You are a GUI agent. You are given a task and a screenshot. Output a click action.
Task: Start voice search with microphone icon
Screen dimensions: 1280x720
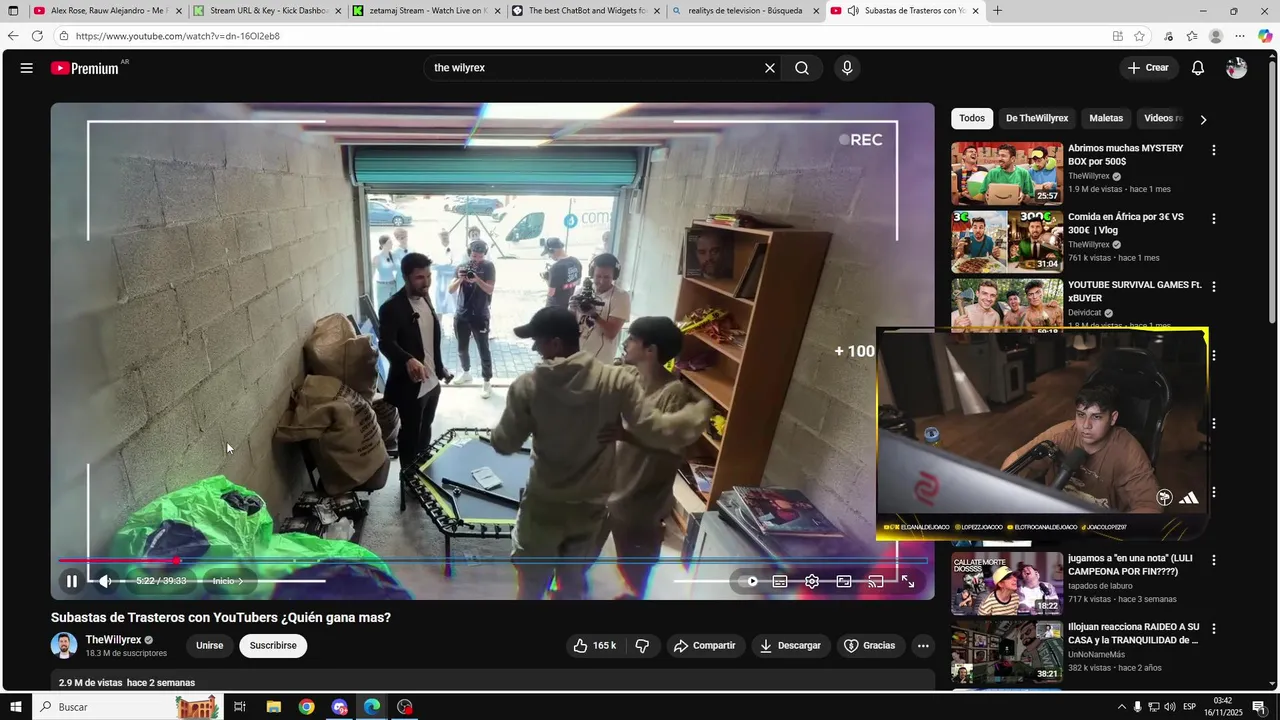847,68
